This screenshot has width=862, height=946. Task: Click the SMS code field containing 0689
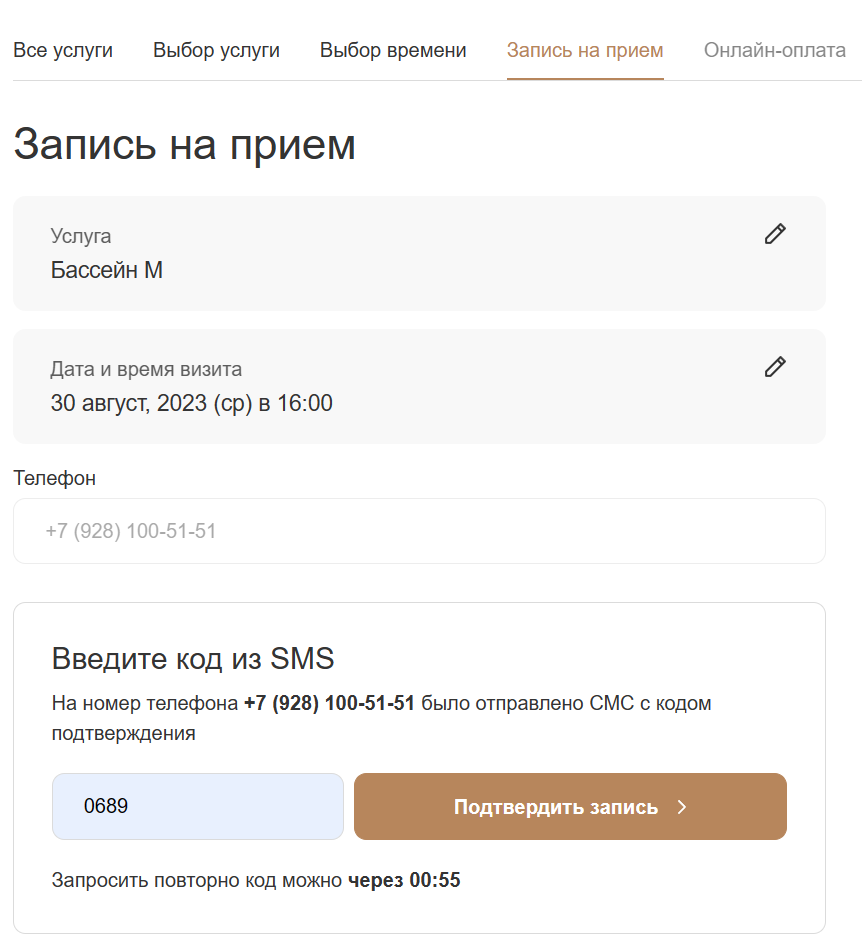tap(198, 806)
